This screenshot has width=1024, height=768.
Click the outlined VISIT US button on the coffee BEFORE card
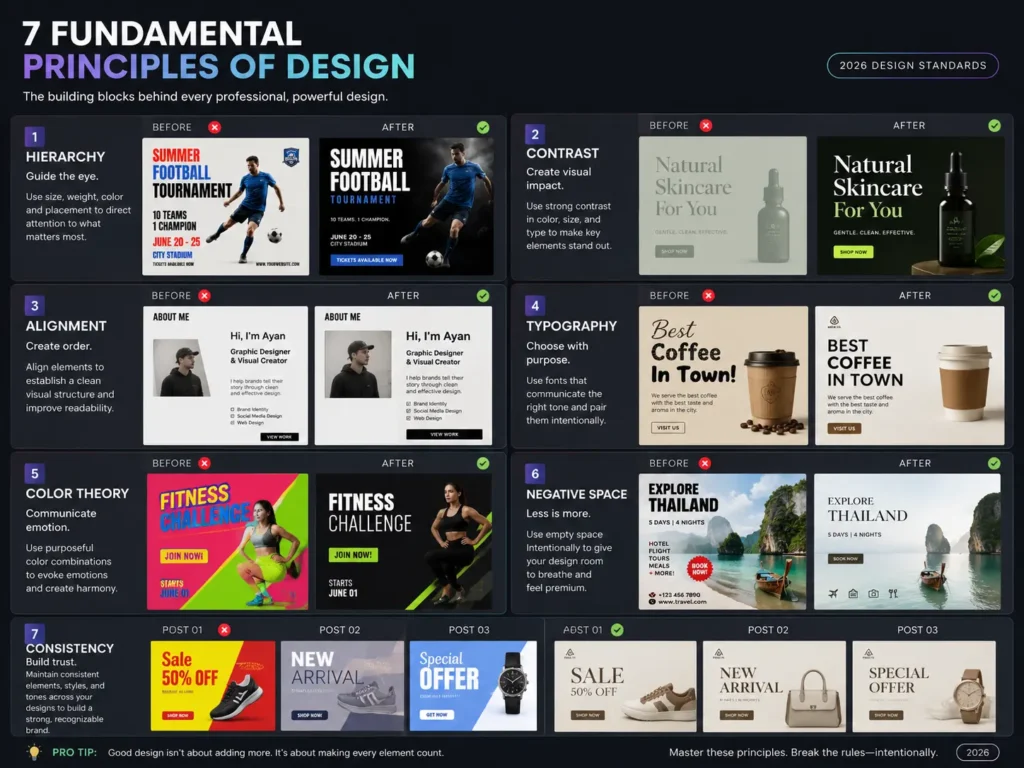(x=667, y=428)
